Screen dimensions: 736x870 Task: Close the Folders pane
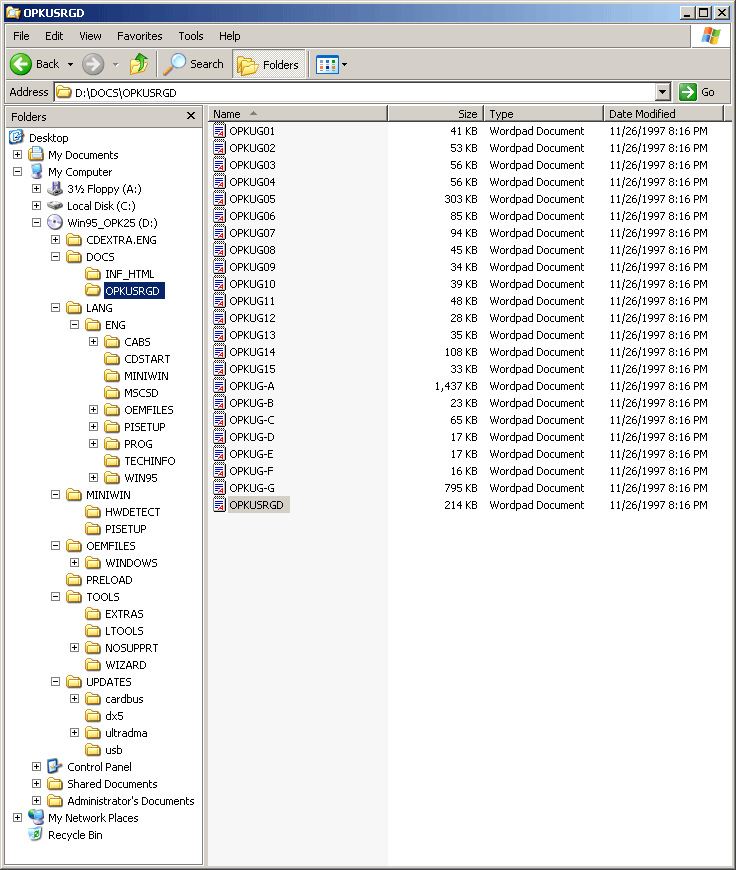(191, 116)
